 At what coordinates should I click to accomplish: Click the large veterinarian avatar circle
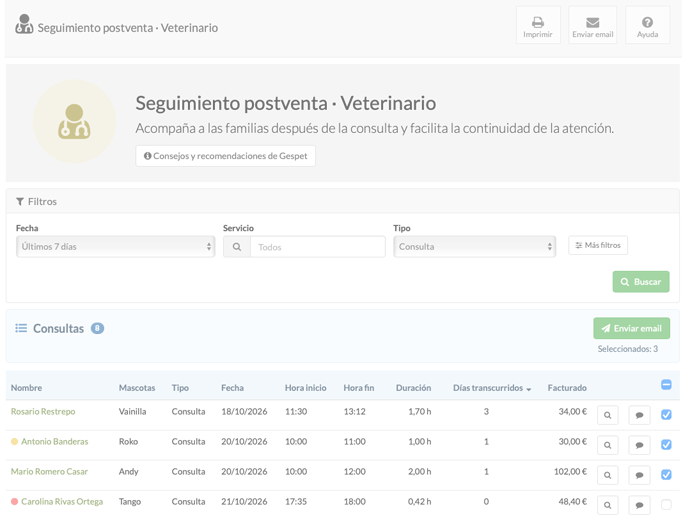tap(74, 121)
